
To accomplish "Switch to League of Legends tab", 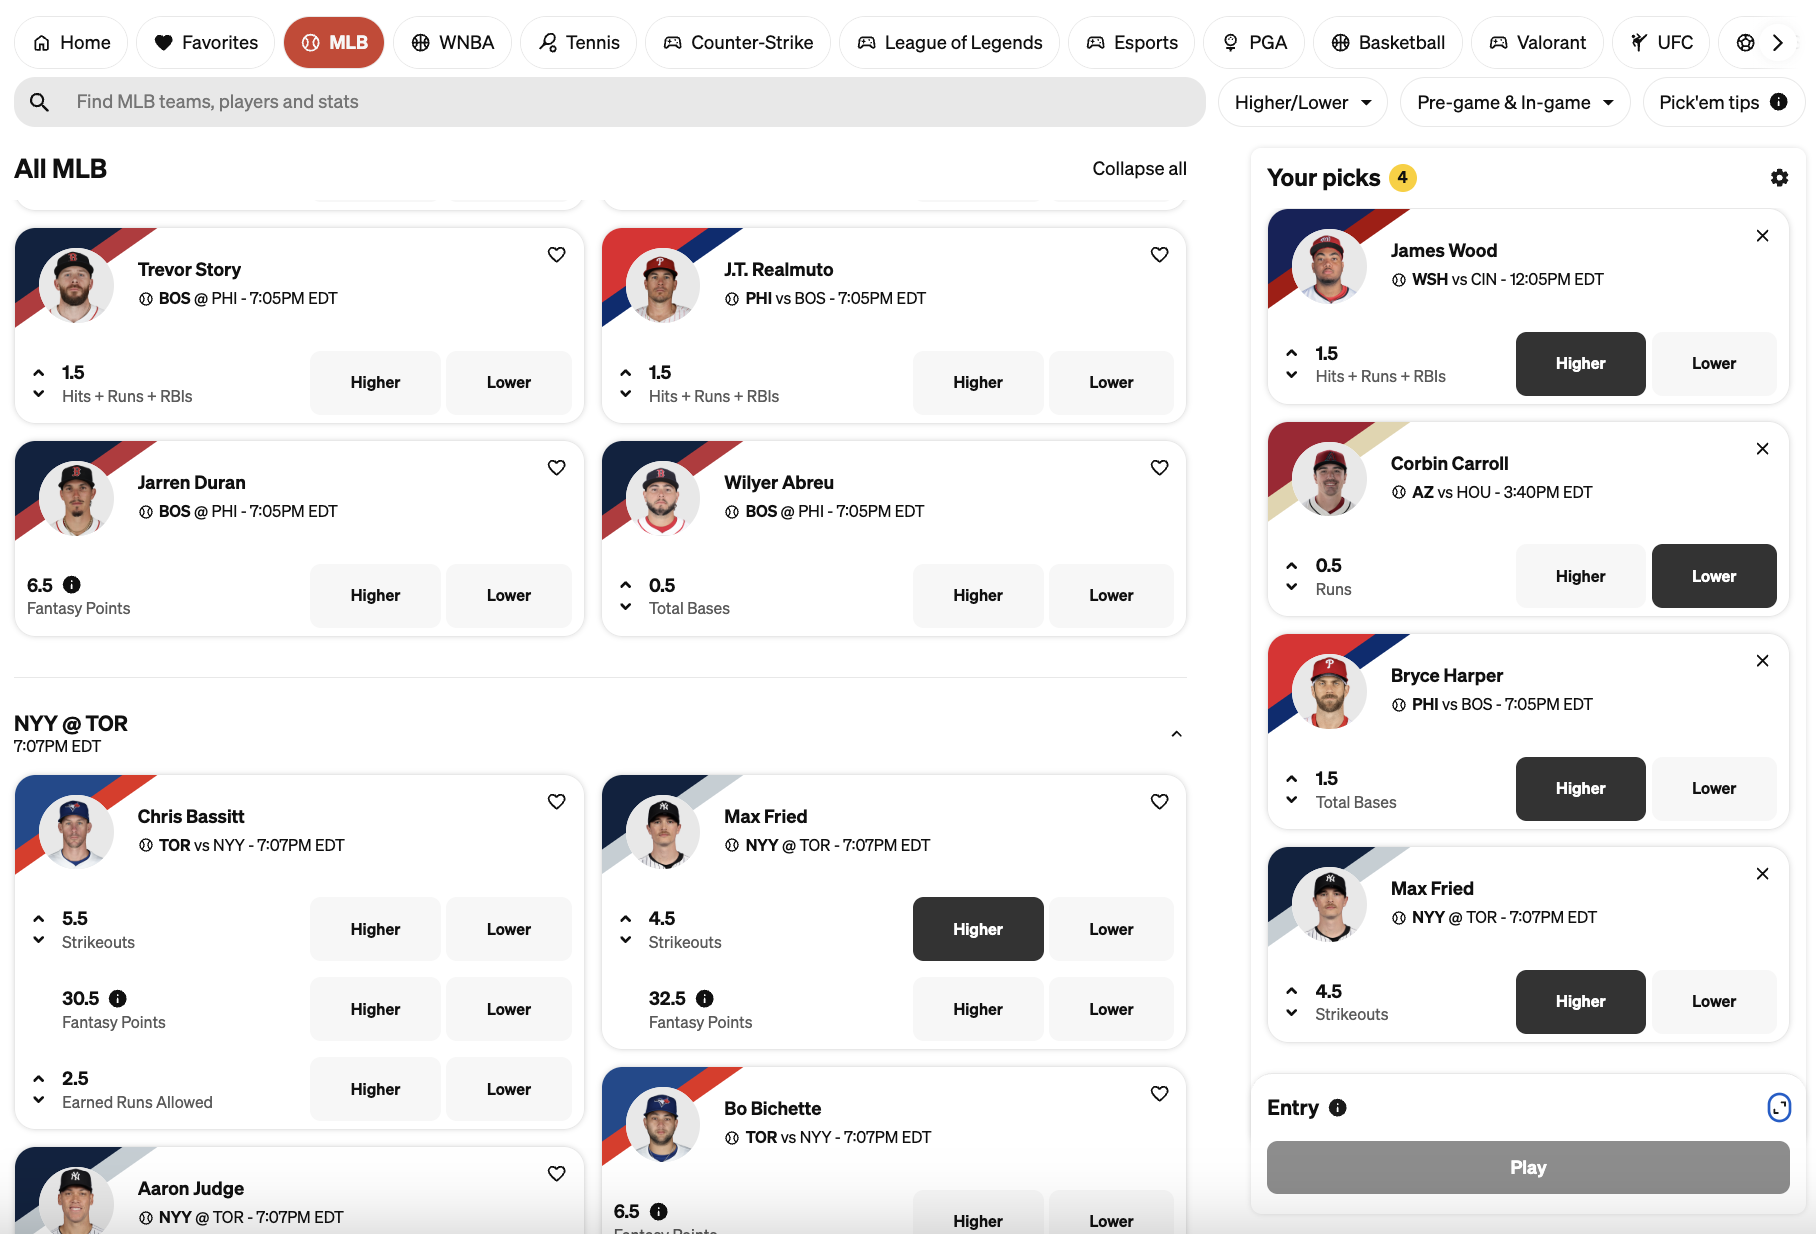I will click(949, 43).
